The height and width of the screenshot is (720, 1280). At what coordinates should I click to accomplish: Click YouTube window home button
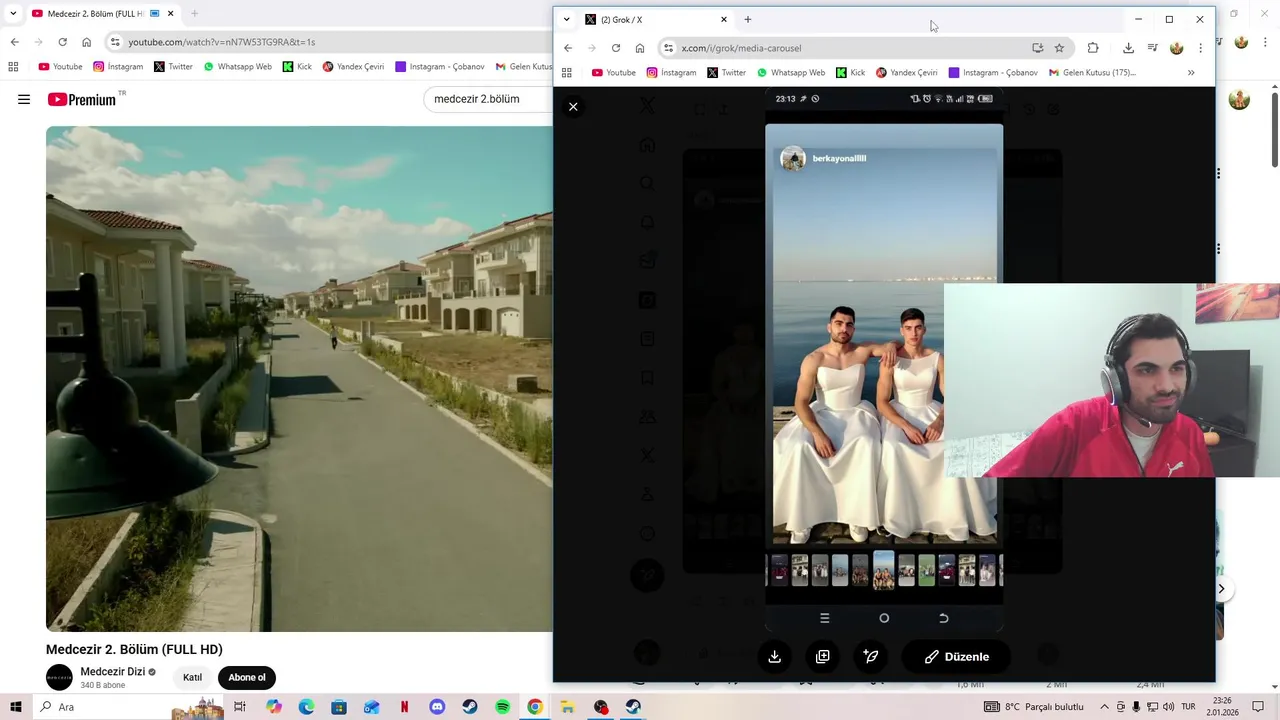(86, 42)
